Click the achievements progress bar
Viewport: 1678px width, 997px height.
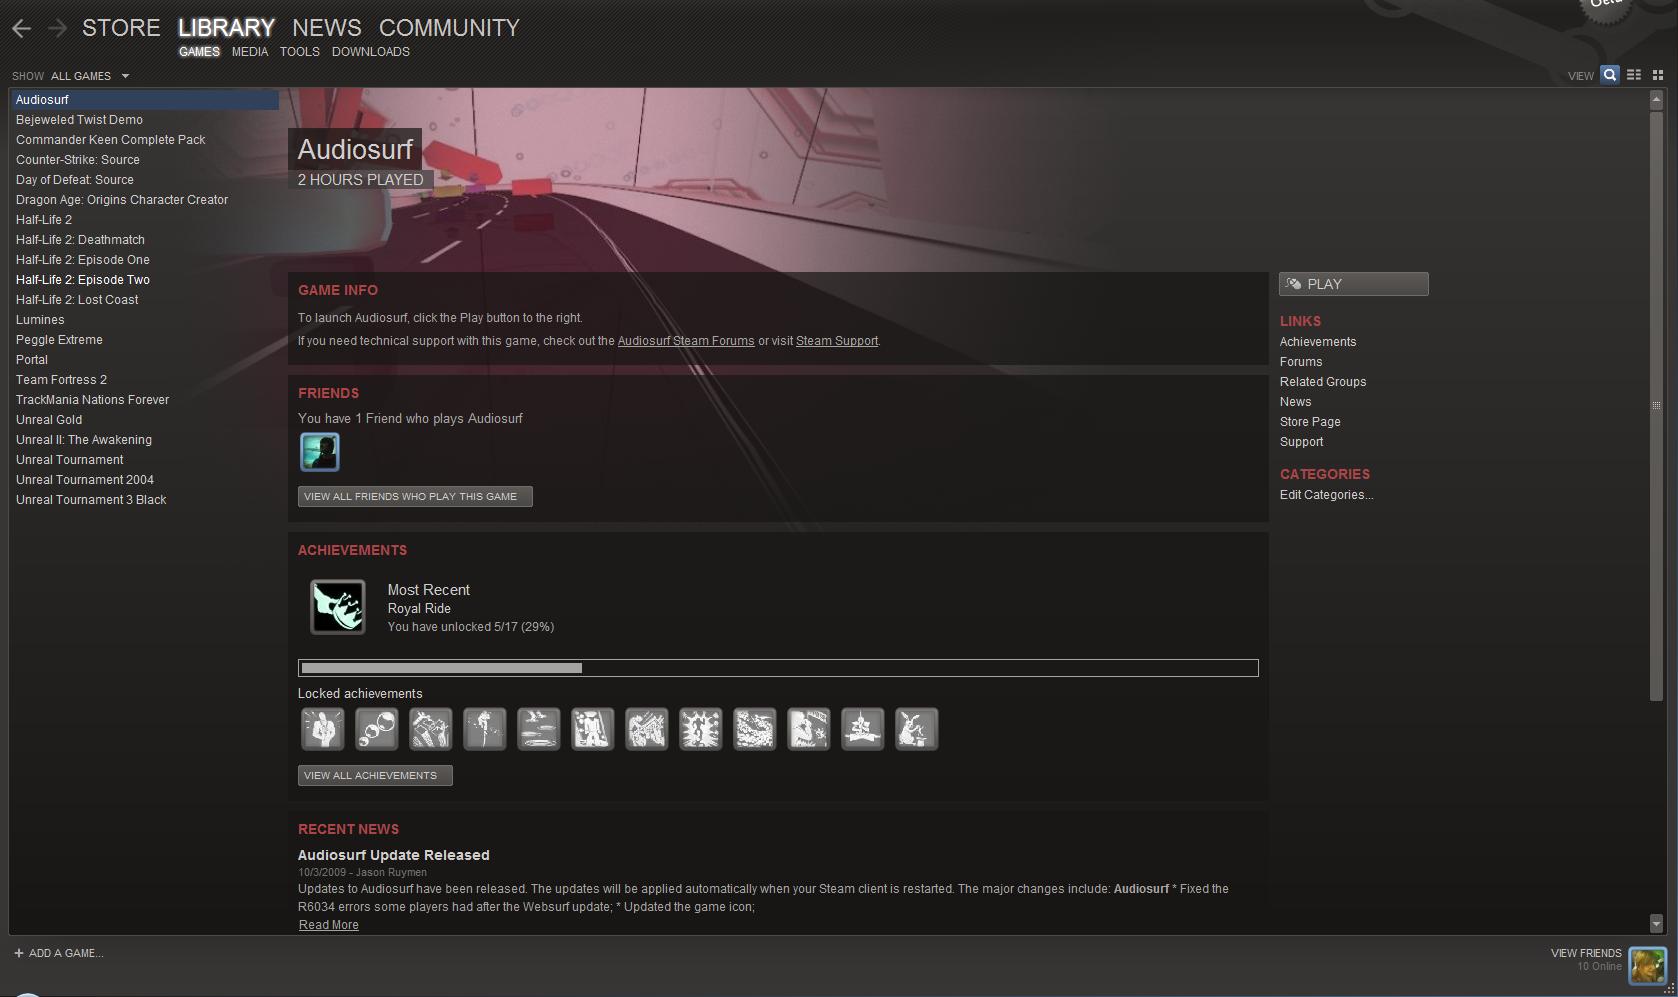click(778, 668)
